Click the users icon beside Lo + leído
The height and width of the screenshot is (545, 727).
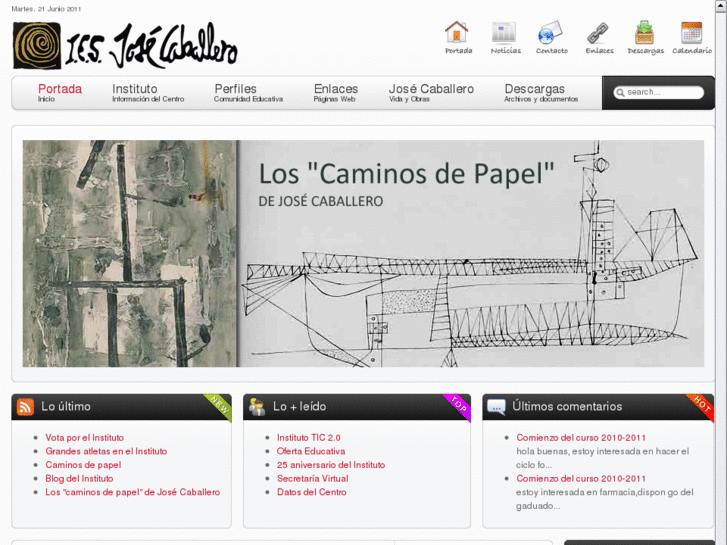(257, 407)
